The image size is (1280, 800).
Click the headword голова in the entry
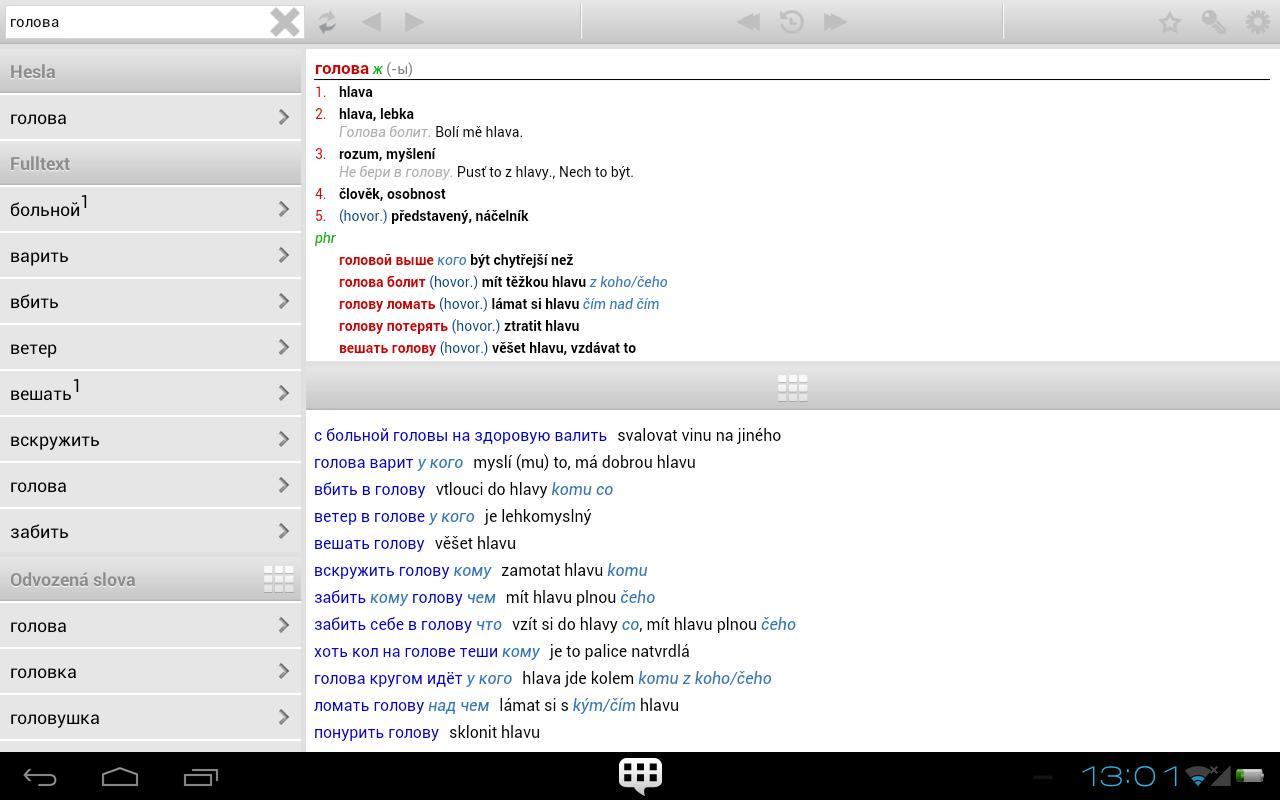click(x=342, y=68)
